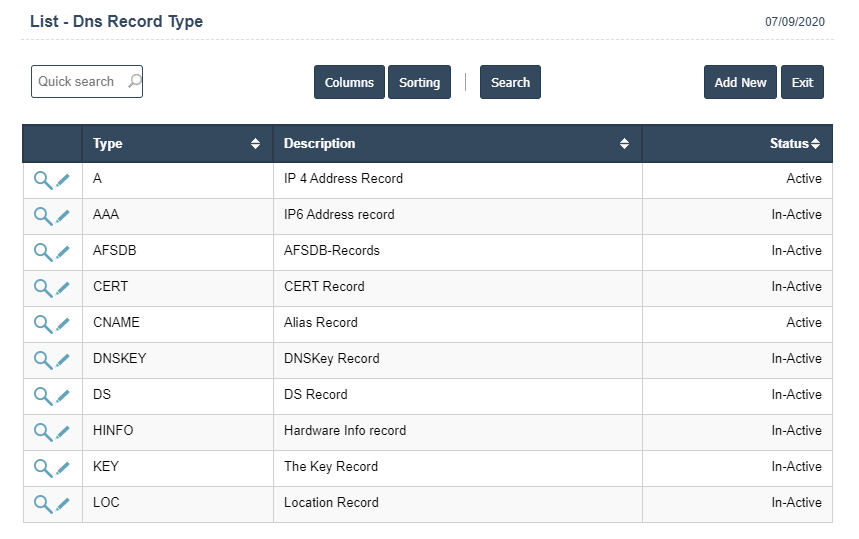This screenshot has width=859, height=539.
Task: View the AFSDB record details icon
Action: [43, 252]
